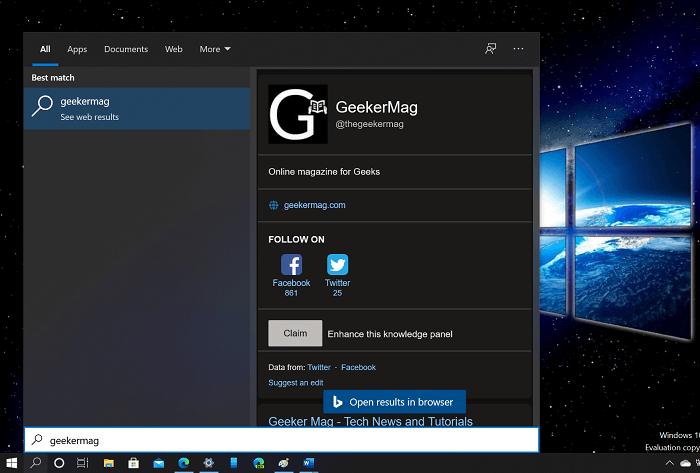Click Suggest an edit link
700x473 pixels.
coord(296,383)
